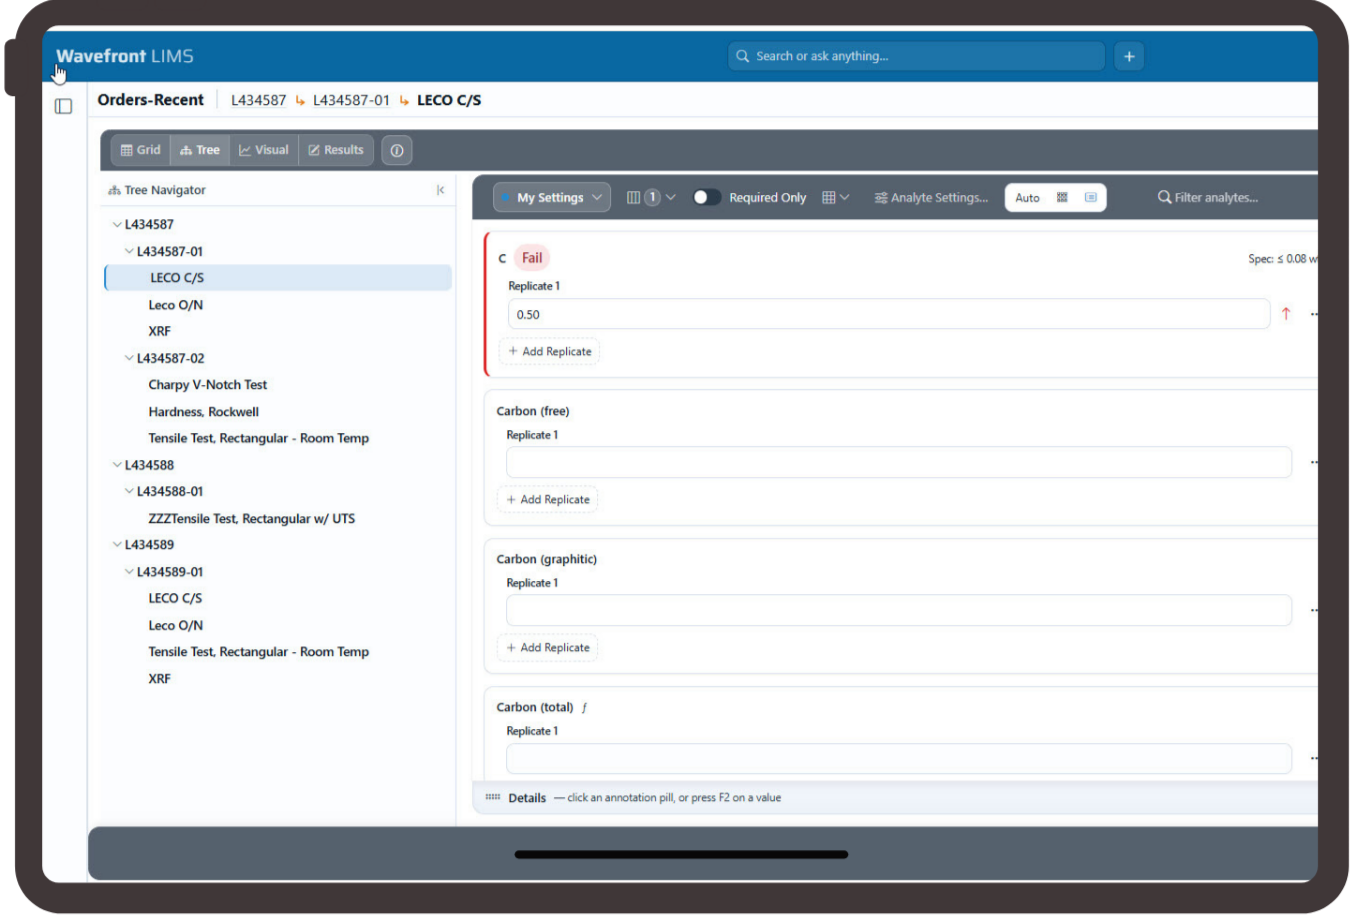Click the formula icon beside Carbon (total)
Screen dimensions: 1359x916
coord(584,707)
